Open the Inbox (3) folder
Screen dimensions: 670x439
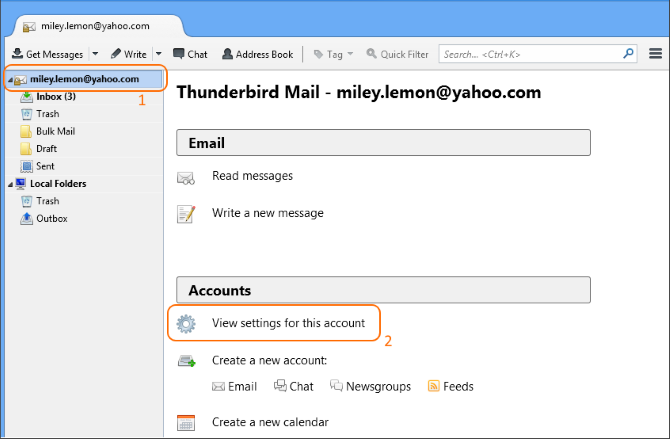coord(56,97)
